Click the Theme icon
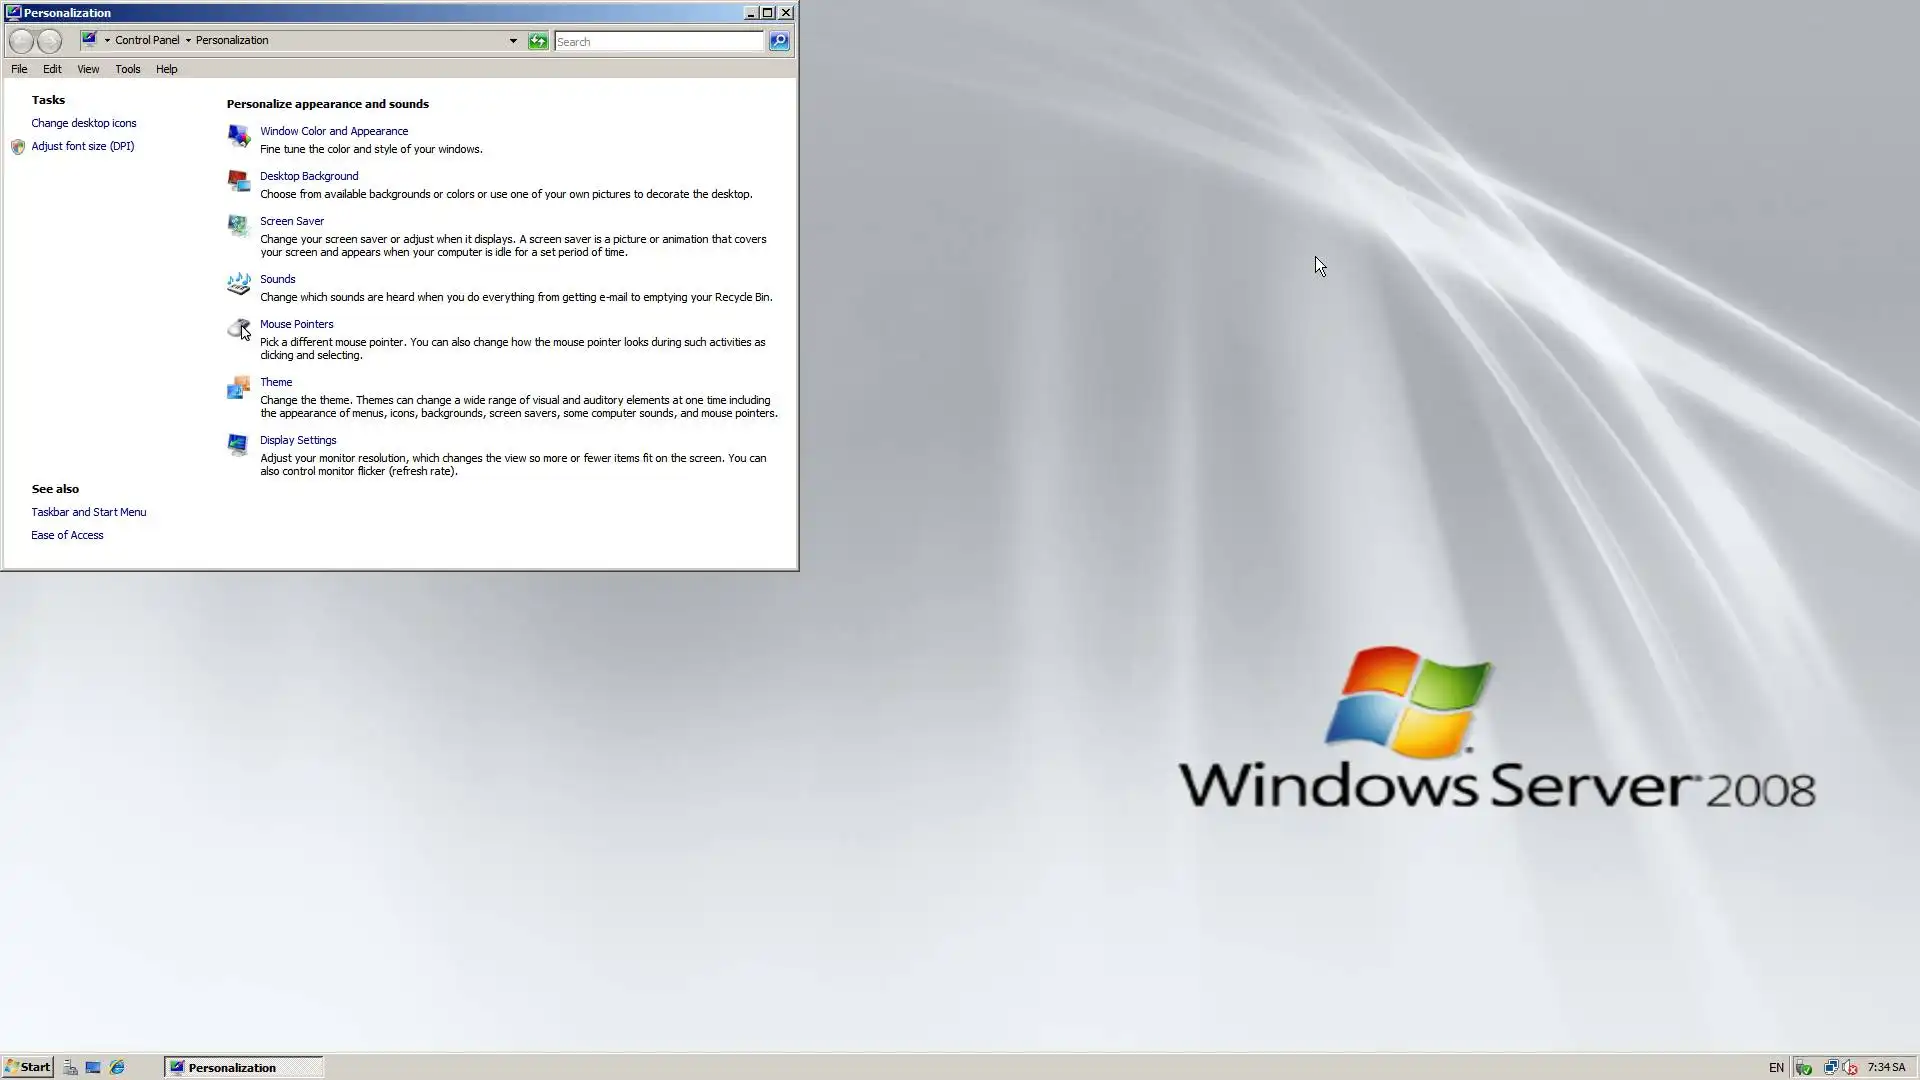Viewport: 1920px width, 1080px height. pos(238,387)
